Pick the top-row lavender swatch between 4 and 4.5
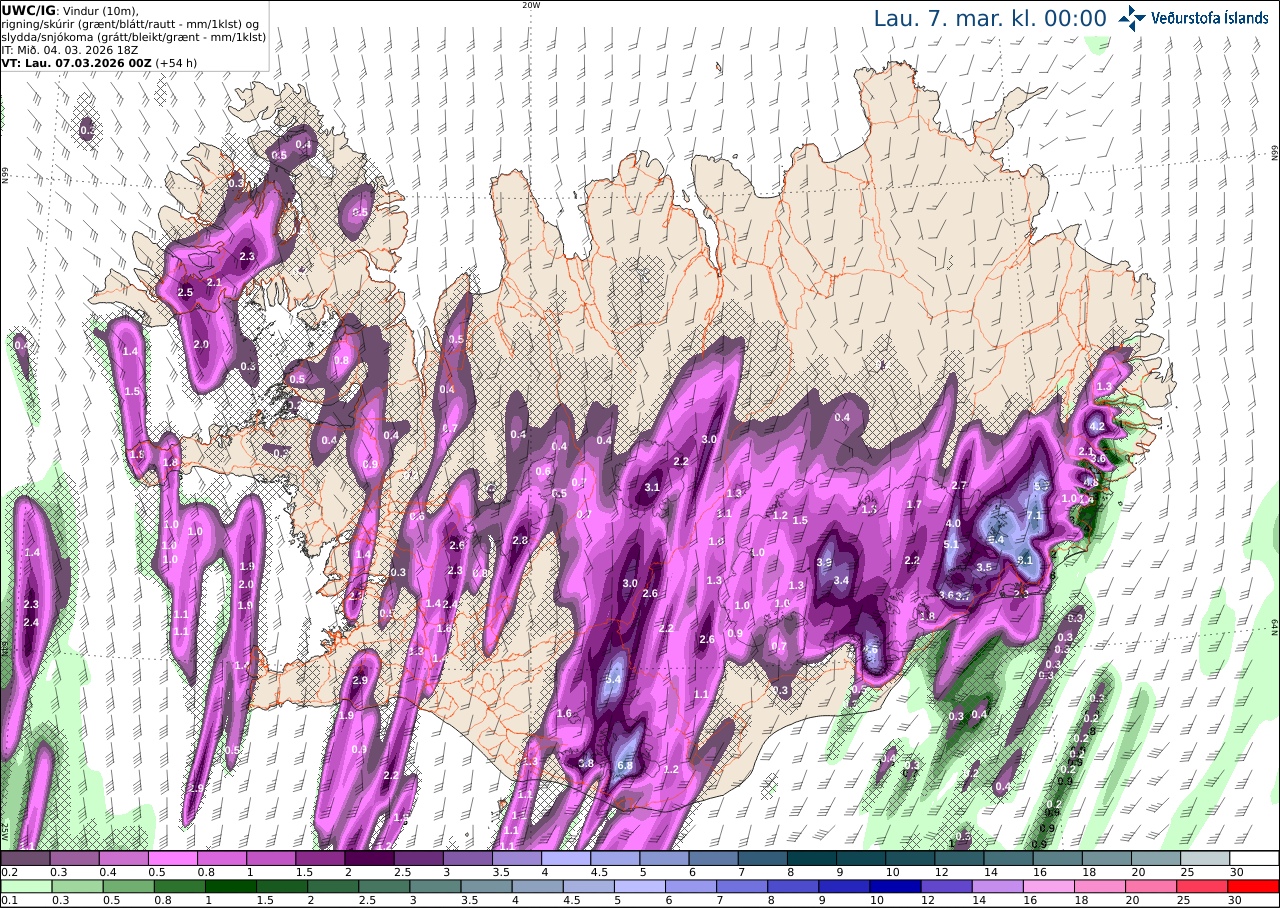This screenshot has width=1280, height=908. [566, 858]
